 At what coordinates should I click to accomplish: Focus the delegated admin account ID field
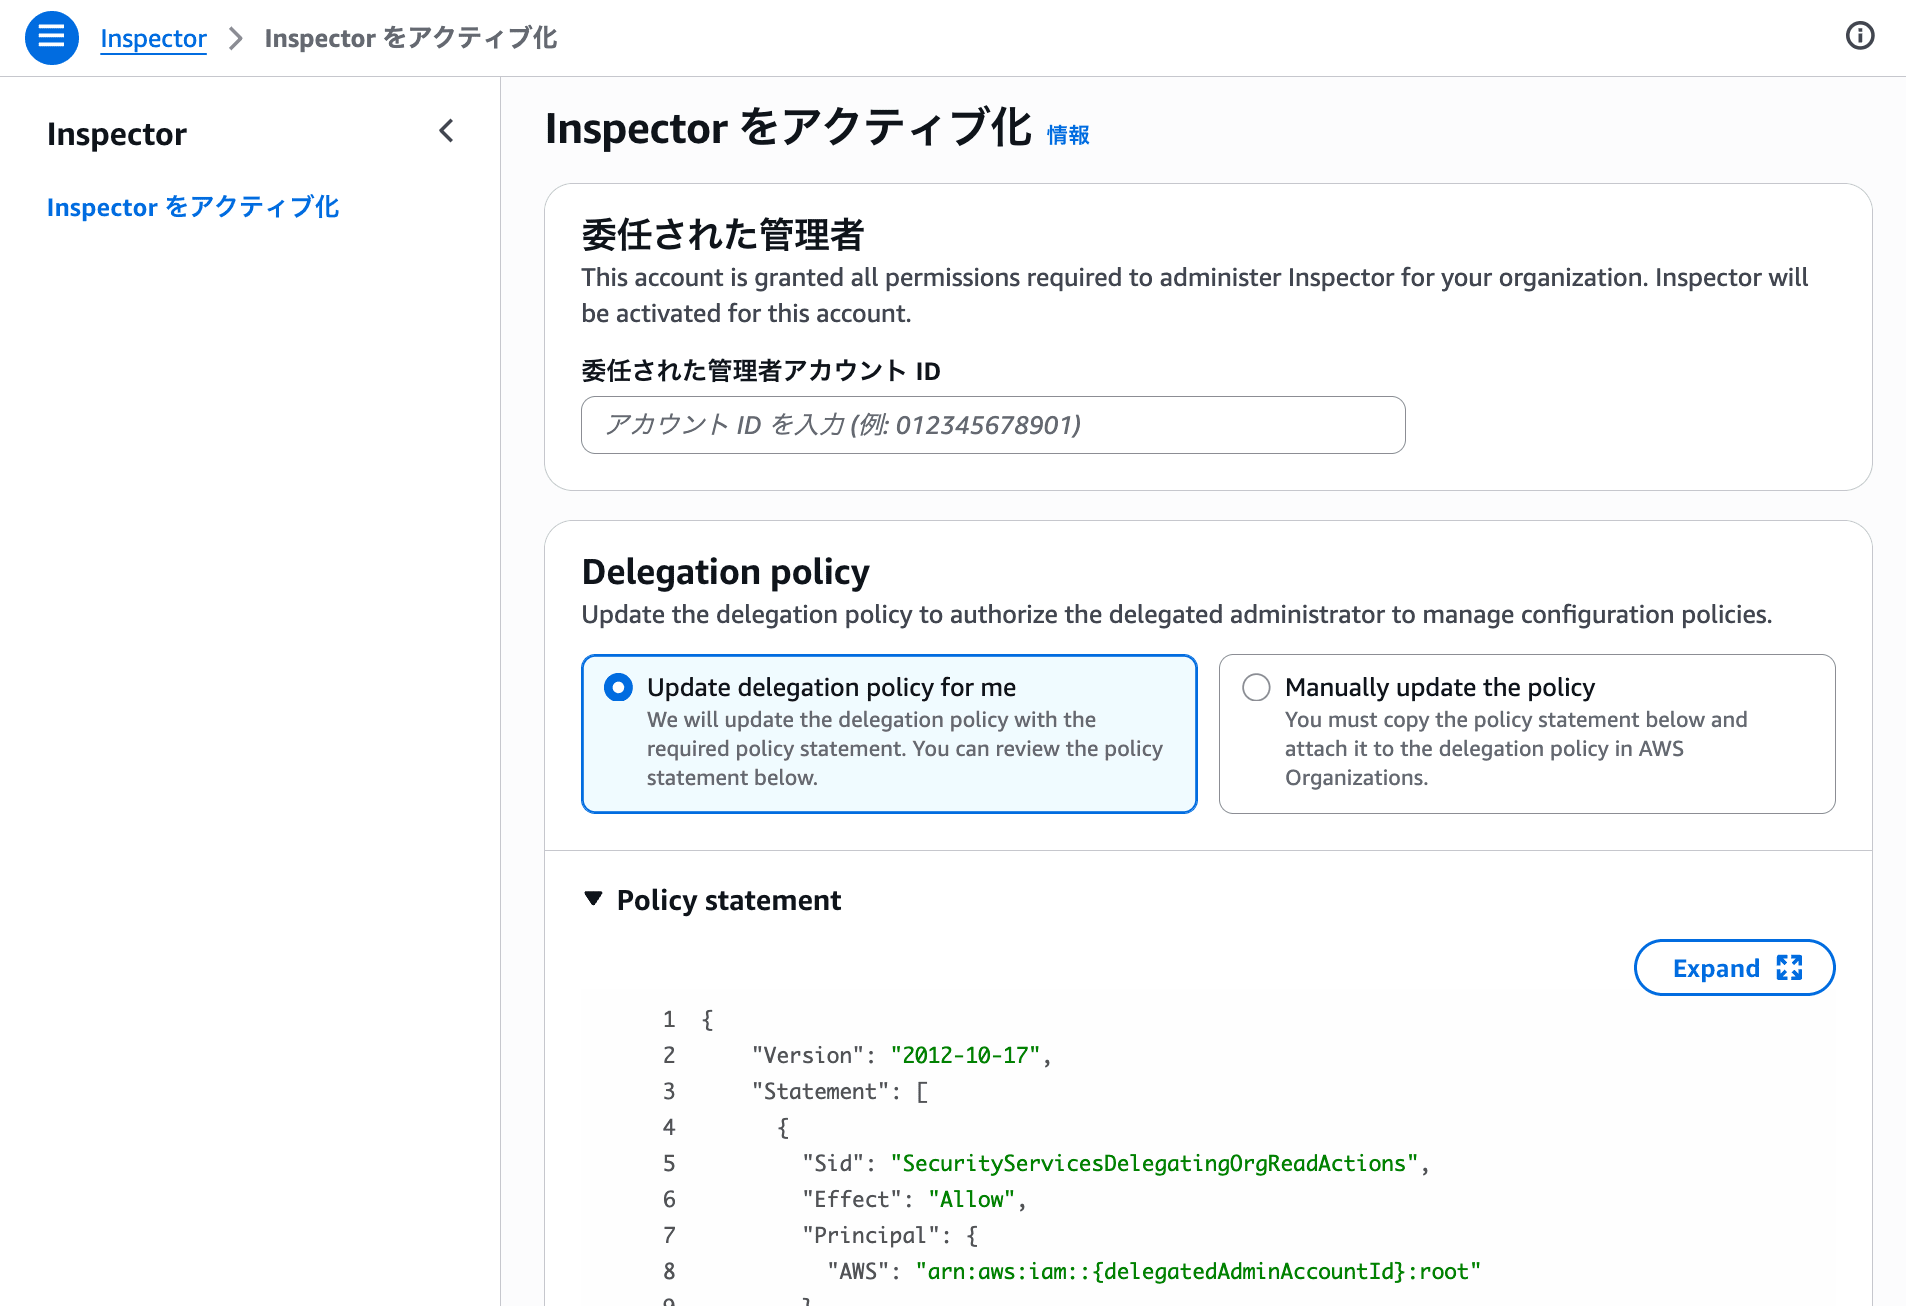(x=993, y=425)
